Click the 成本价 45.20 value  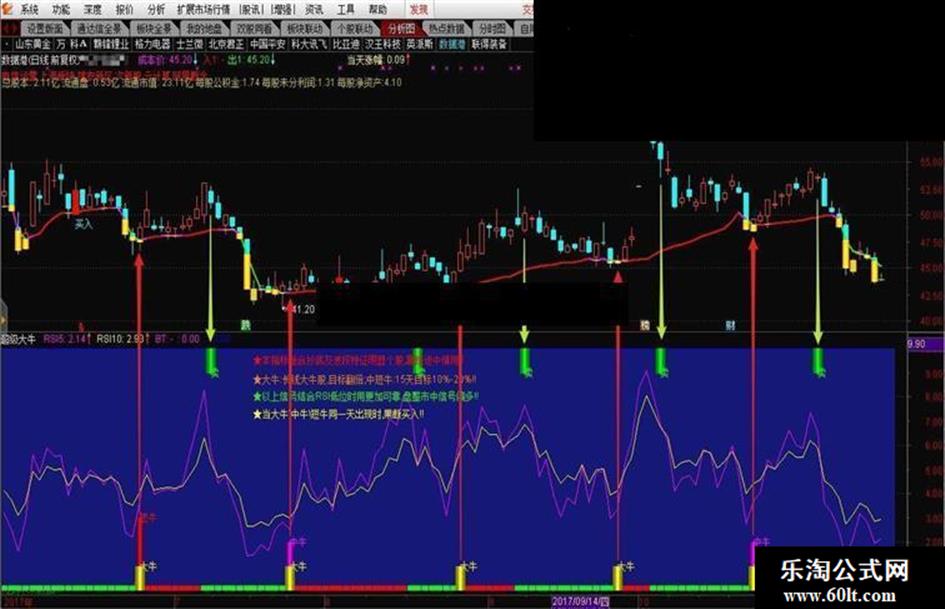(x=168, y=60)
